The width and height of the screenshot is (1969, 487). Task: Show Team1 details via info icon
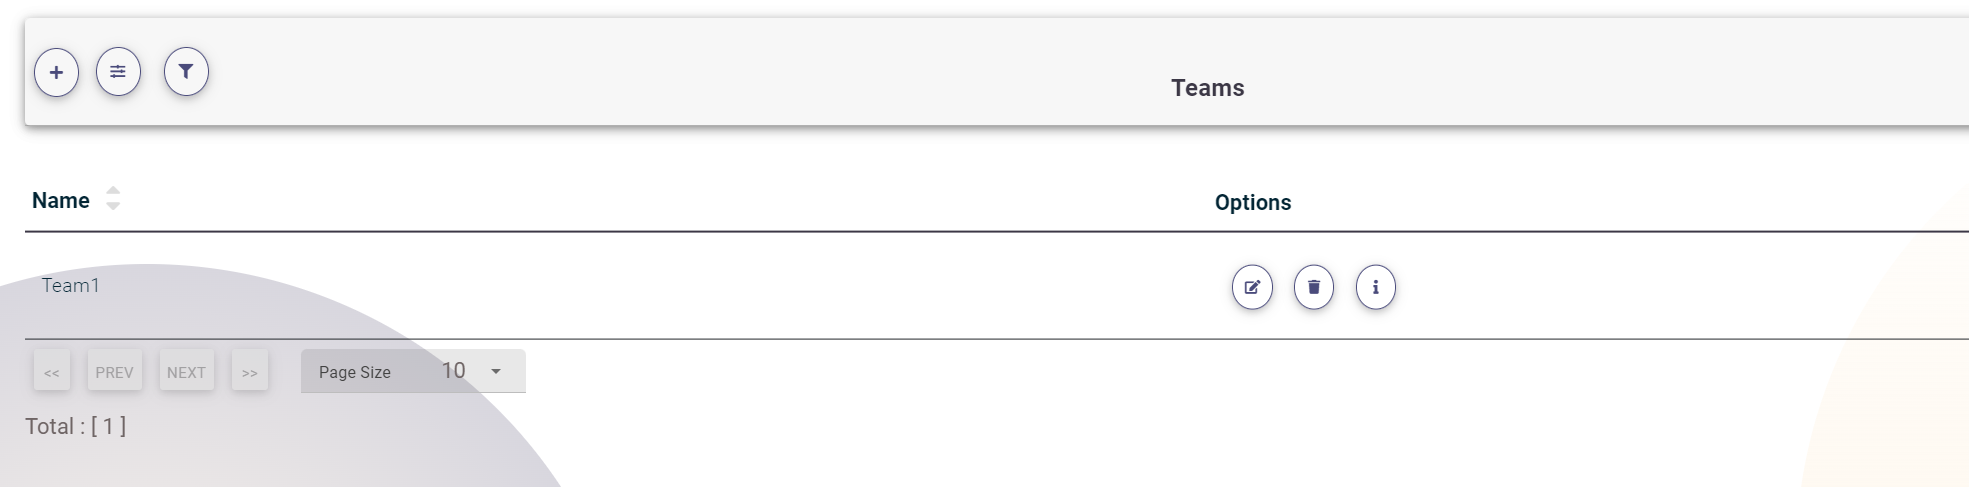click(1376, 288)
